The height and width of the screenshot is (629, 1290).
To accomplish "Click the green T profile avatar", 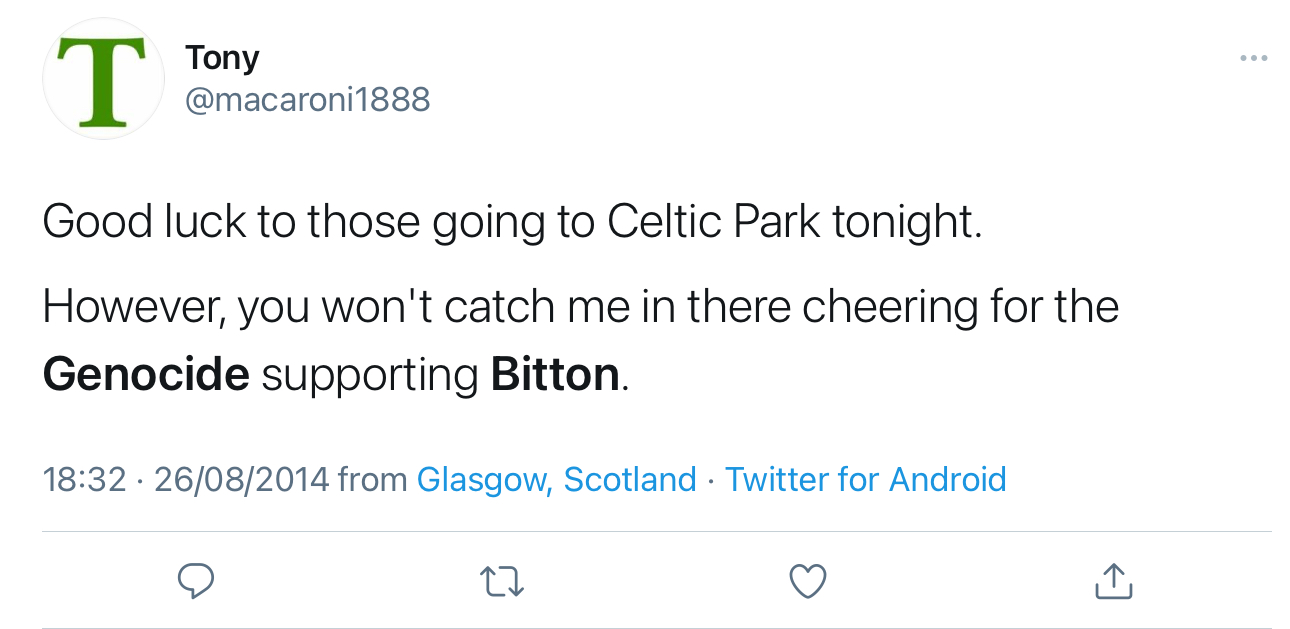I will pyautogui.click(x=103, y=79).
